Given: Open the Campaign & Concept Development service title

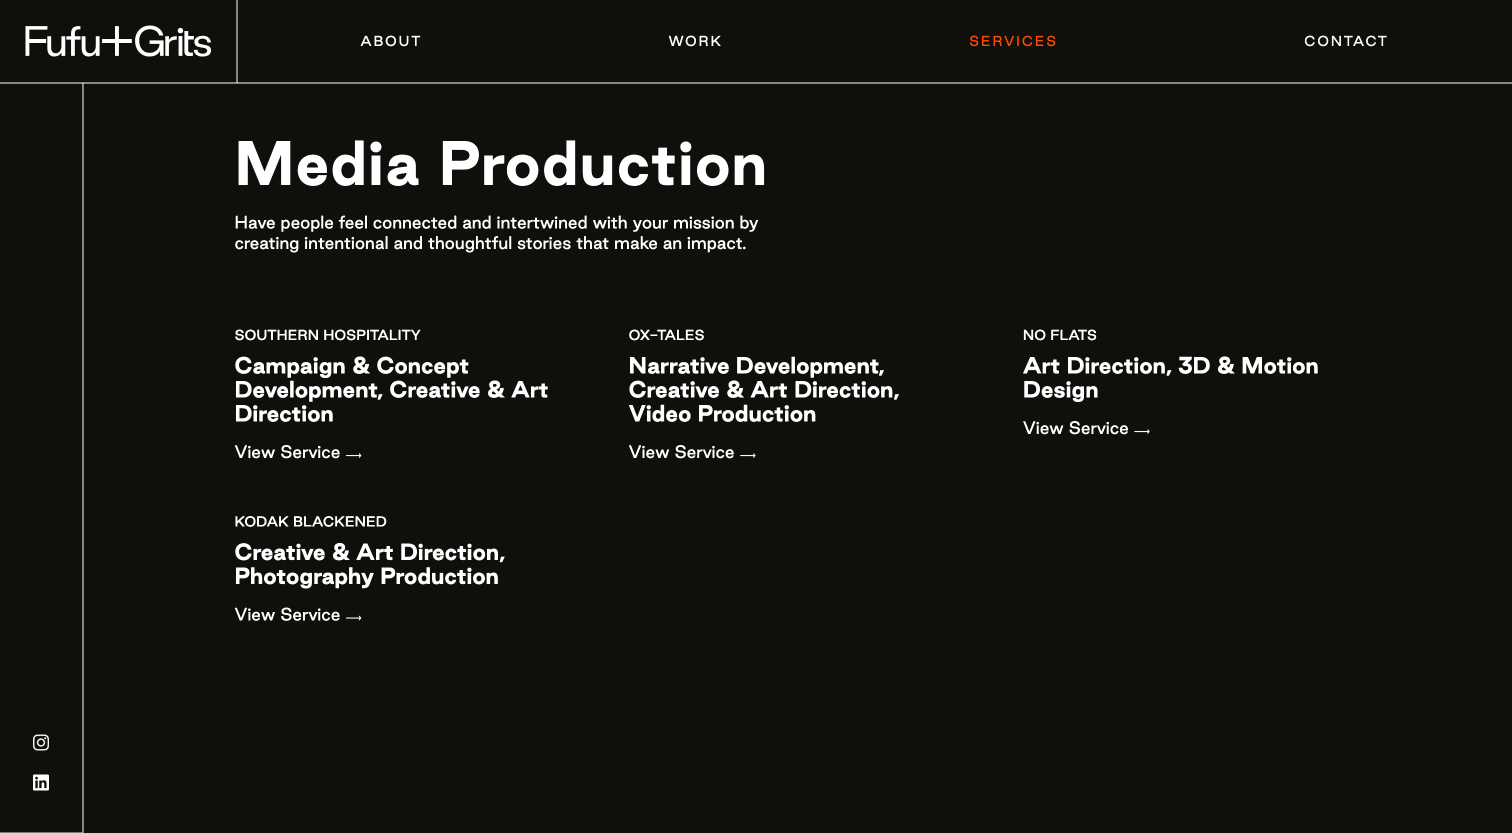Looking at the screenshot, I should tap(391, 390).
